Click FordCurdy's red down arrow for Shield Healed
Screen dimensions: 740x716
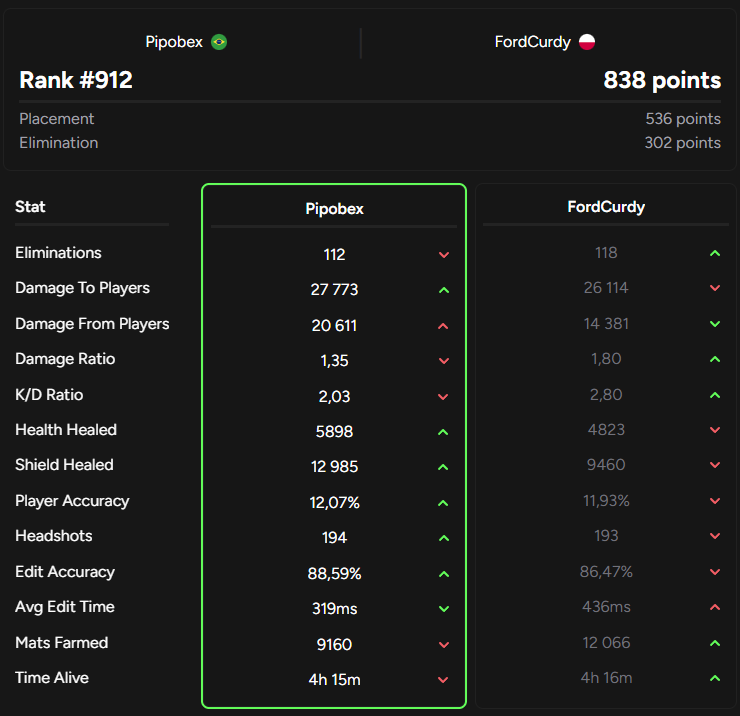715,465
